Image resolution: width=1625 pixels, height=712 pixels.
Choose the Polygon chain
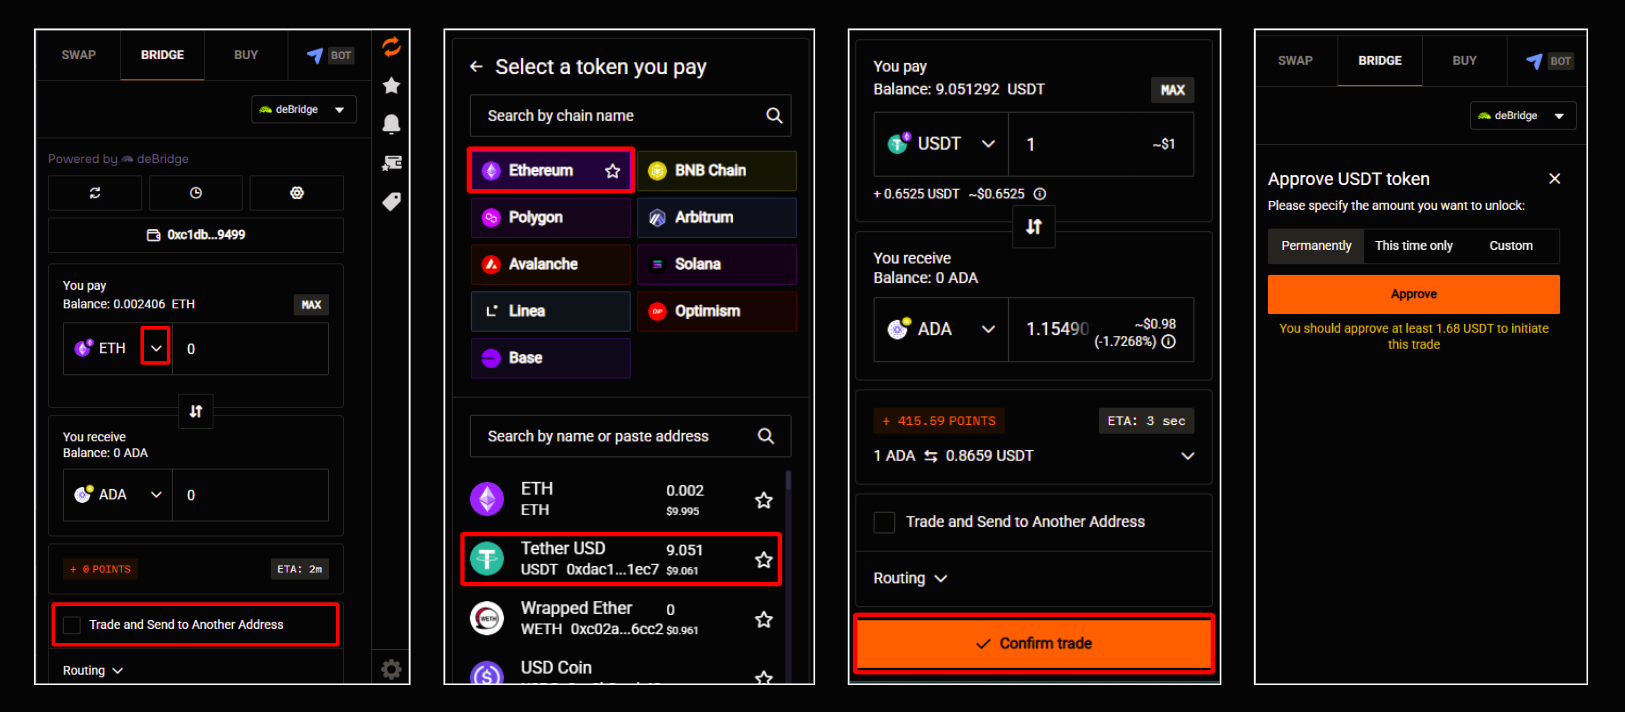tap(551, 218)
